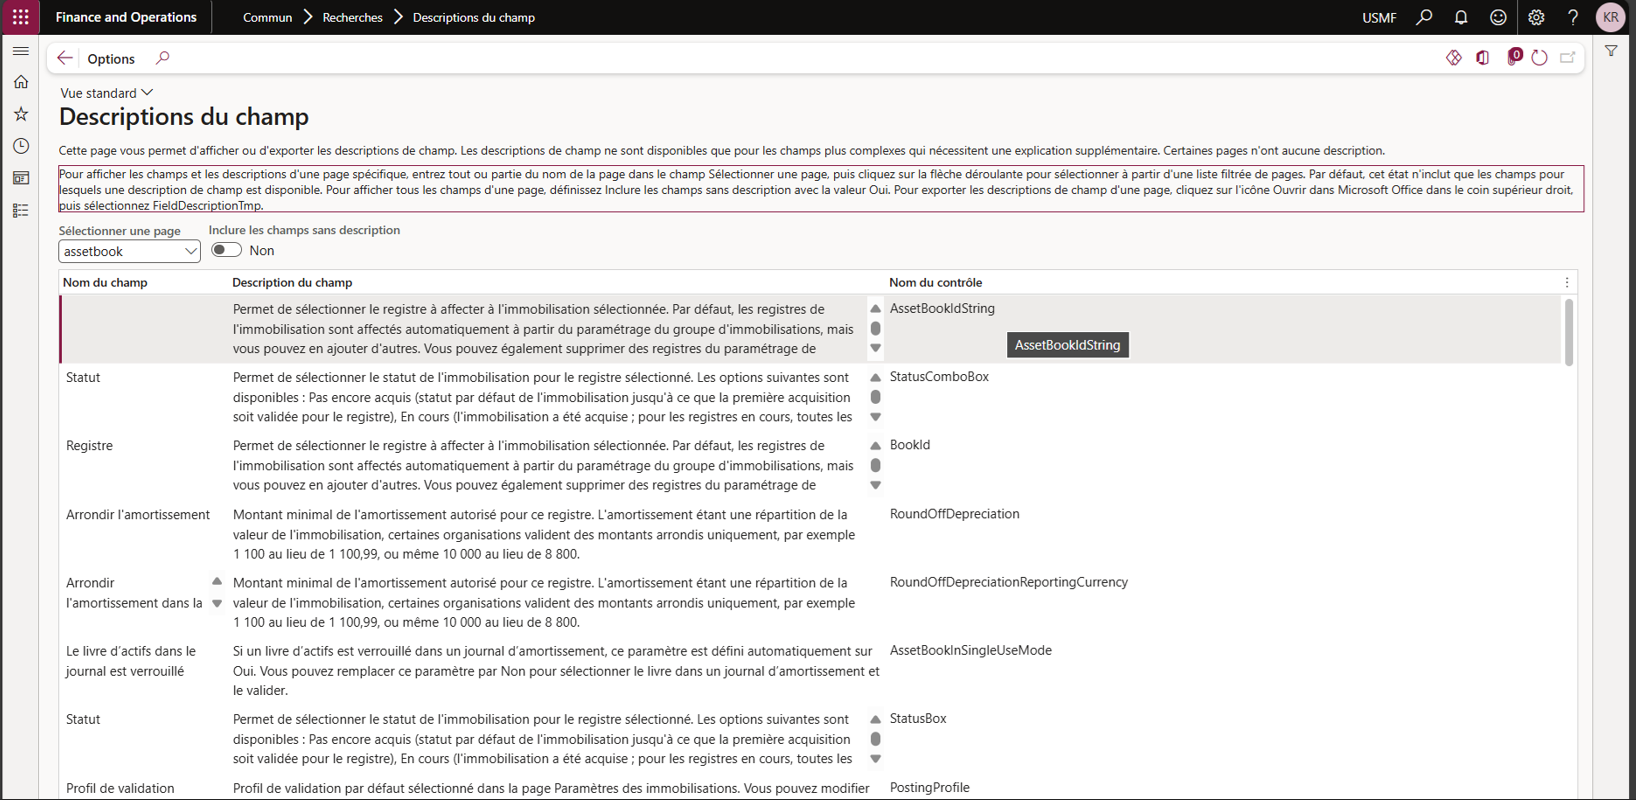Click Recherches breadcrumb
The width and height of the screenshot is (1636, 800).
pos(352,17)
